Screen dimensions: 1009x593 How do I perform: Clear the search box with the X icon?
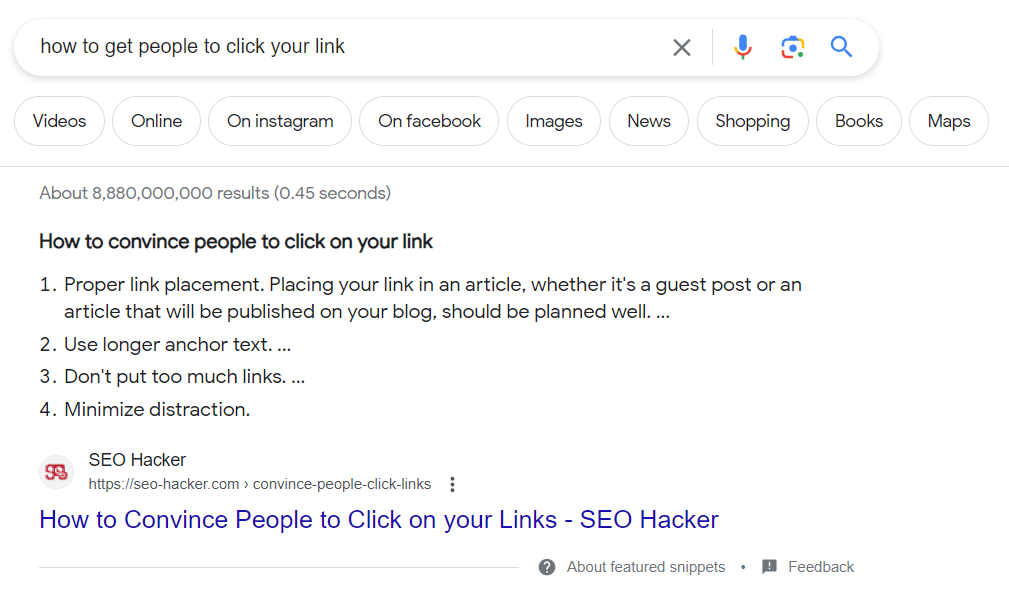tap(682, 47)
